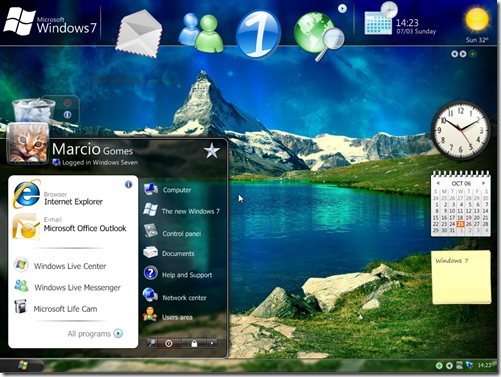Click the yellow sticky note gadget

[461, 277]
